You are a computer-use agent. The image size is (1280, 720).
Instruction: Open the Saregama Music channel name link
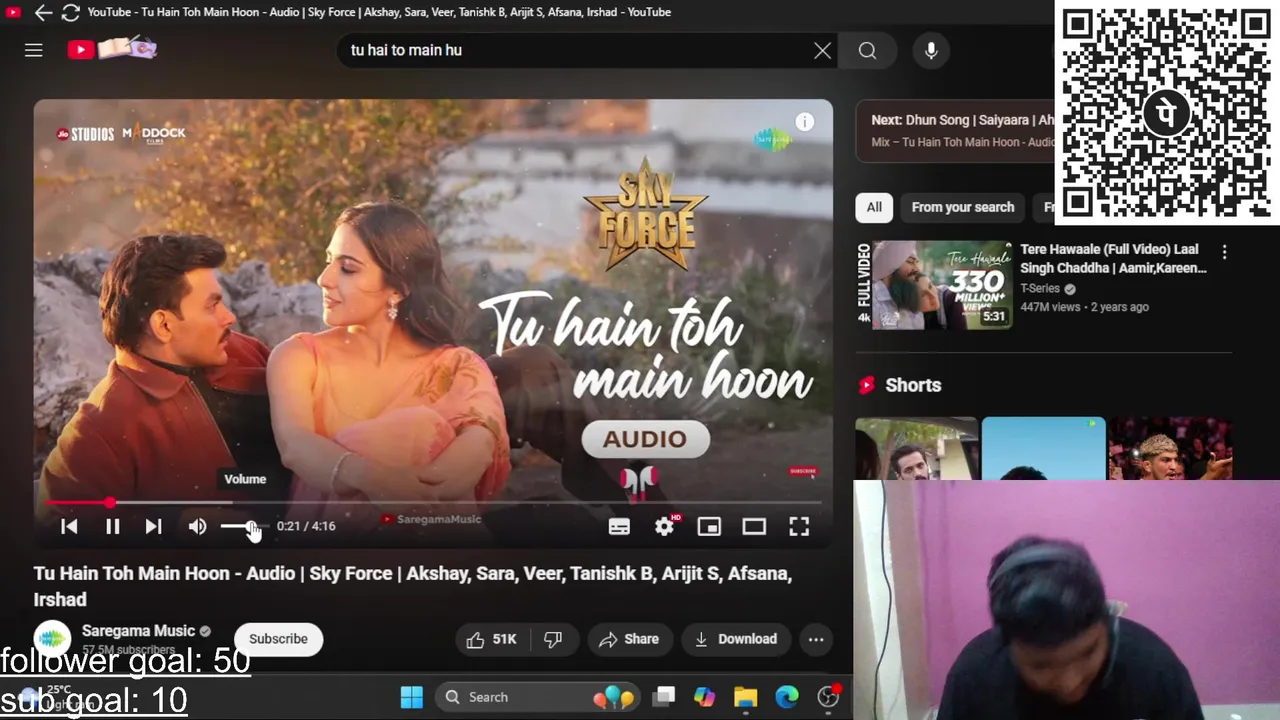(138, 631)
